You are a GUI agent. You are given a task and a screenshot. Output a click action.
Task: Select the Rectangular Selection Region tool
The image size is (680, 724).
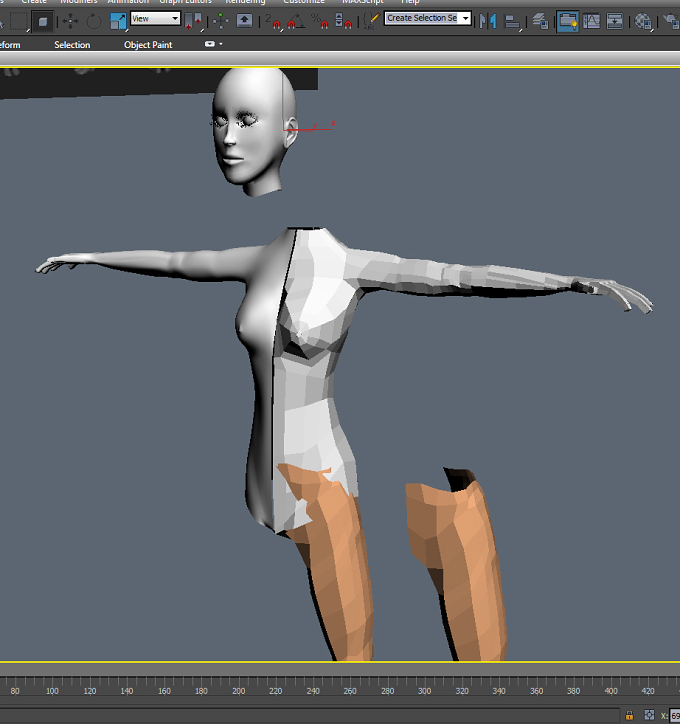(19, 21)
